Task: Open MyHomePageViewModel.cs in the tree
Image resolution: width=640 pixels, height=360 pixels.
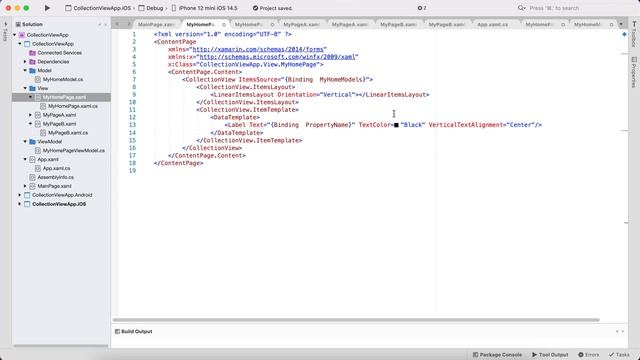Action: point(73,151)
